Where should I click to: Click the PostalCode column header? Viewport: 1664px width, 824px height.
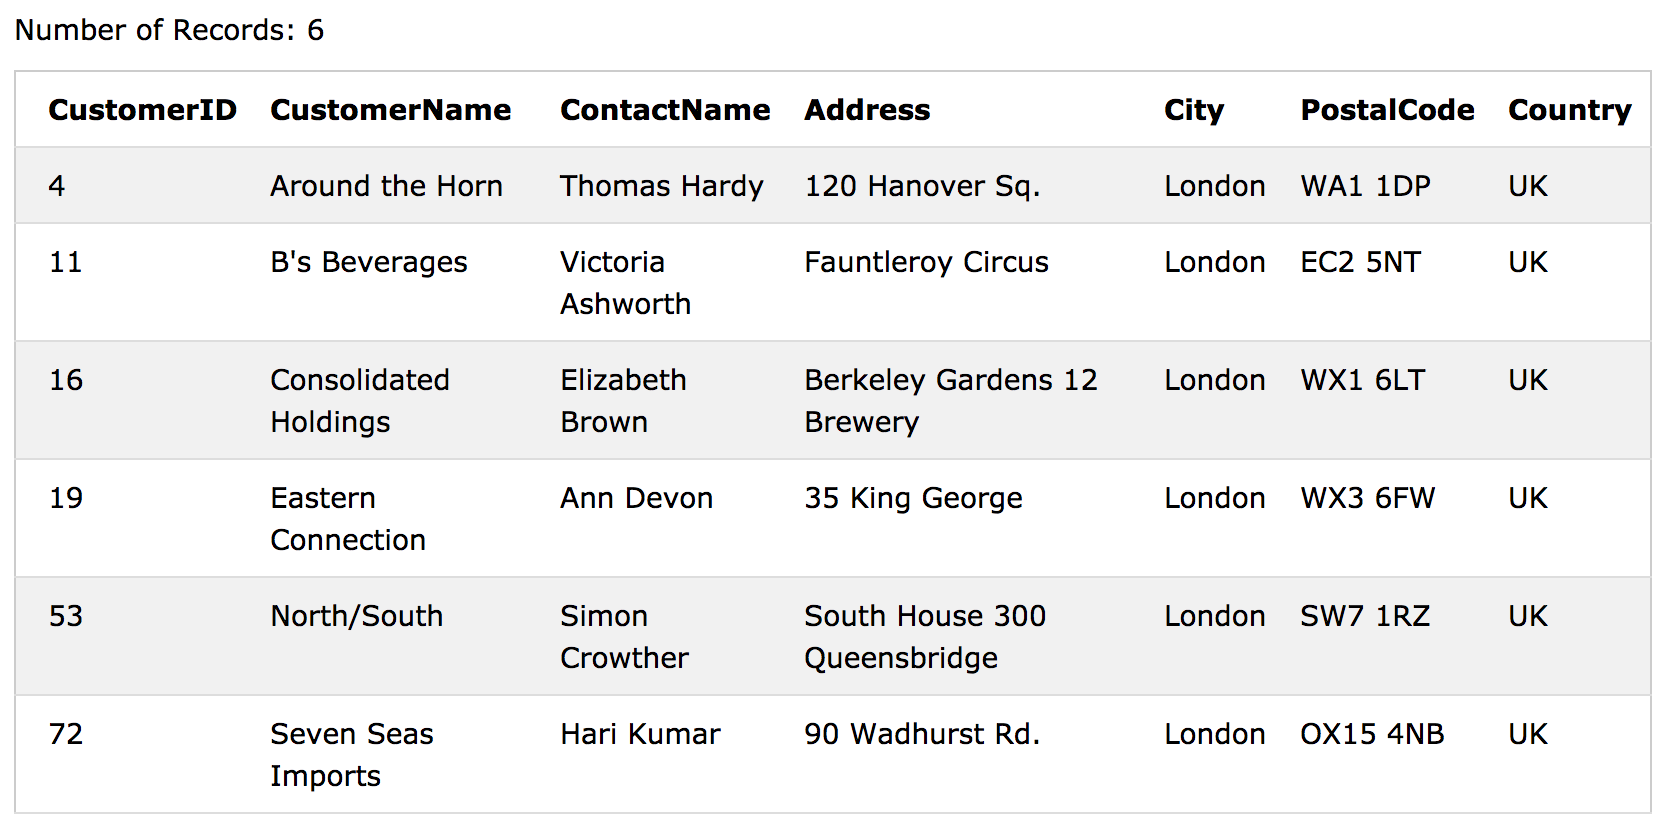tap(1387, 110)
